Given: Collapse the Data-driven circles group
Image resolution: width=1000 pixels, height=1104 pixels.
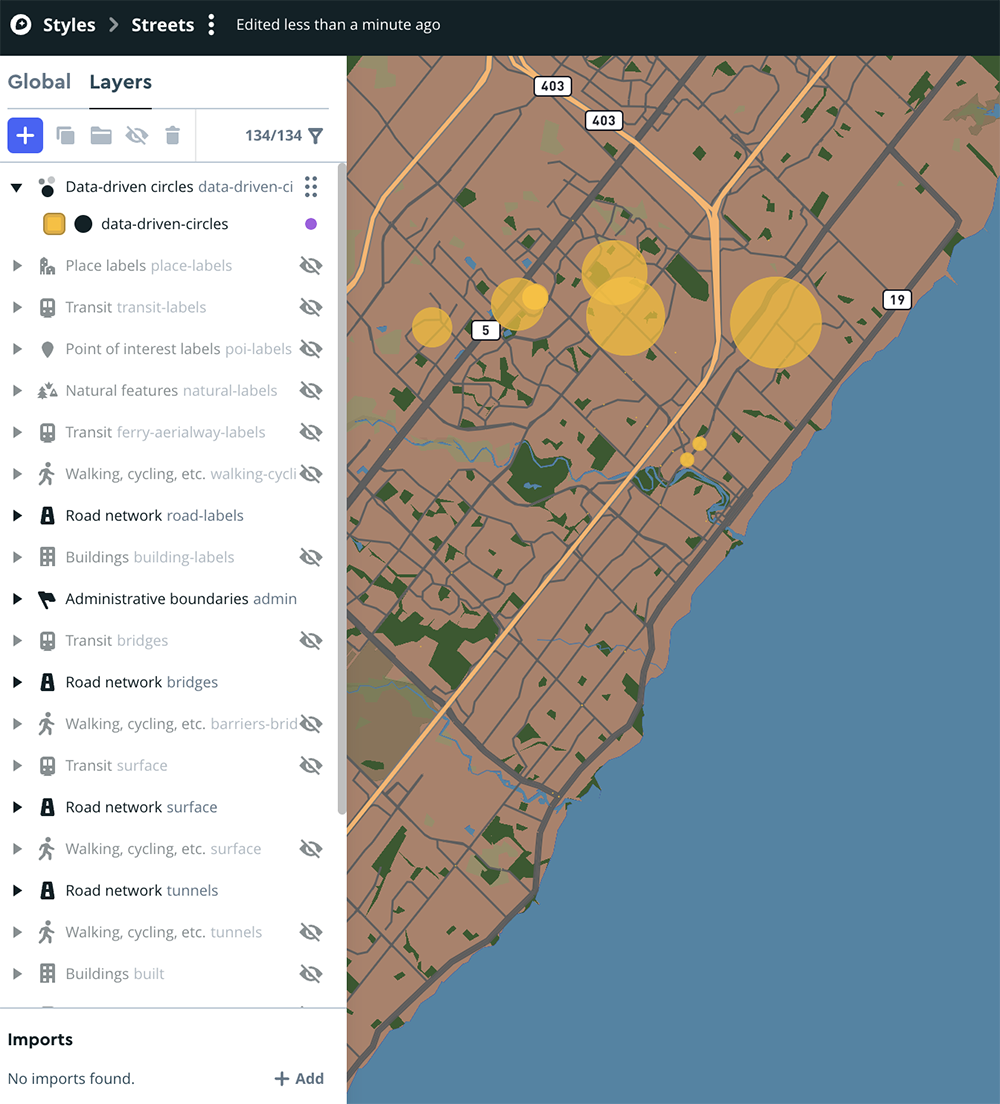Looking at the screenshot, I should pyautogui.click(x=16, y=187).
